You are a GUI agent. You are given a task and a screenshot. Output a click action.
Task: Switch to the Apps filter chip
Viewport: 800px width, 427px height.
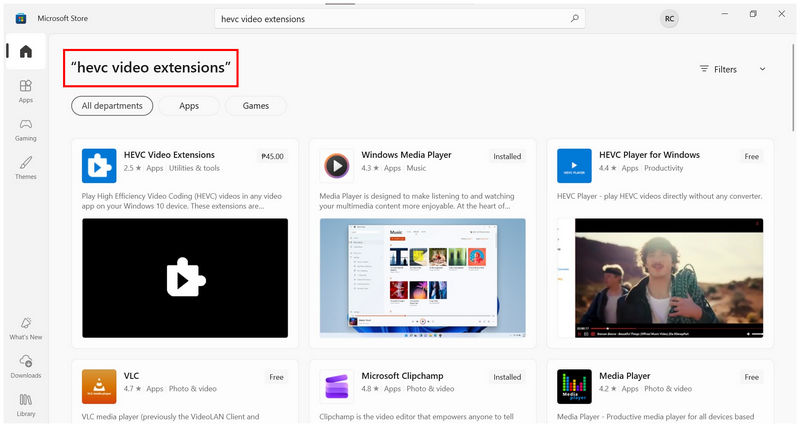(189, 106)
